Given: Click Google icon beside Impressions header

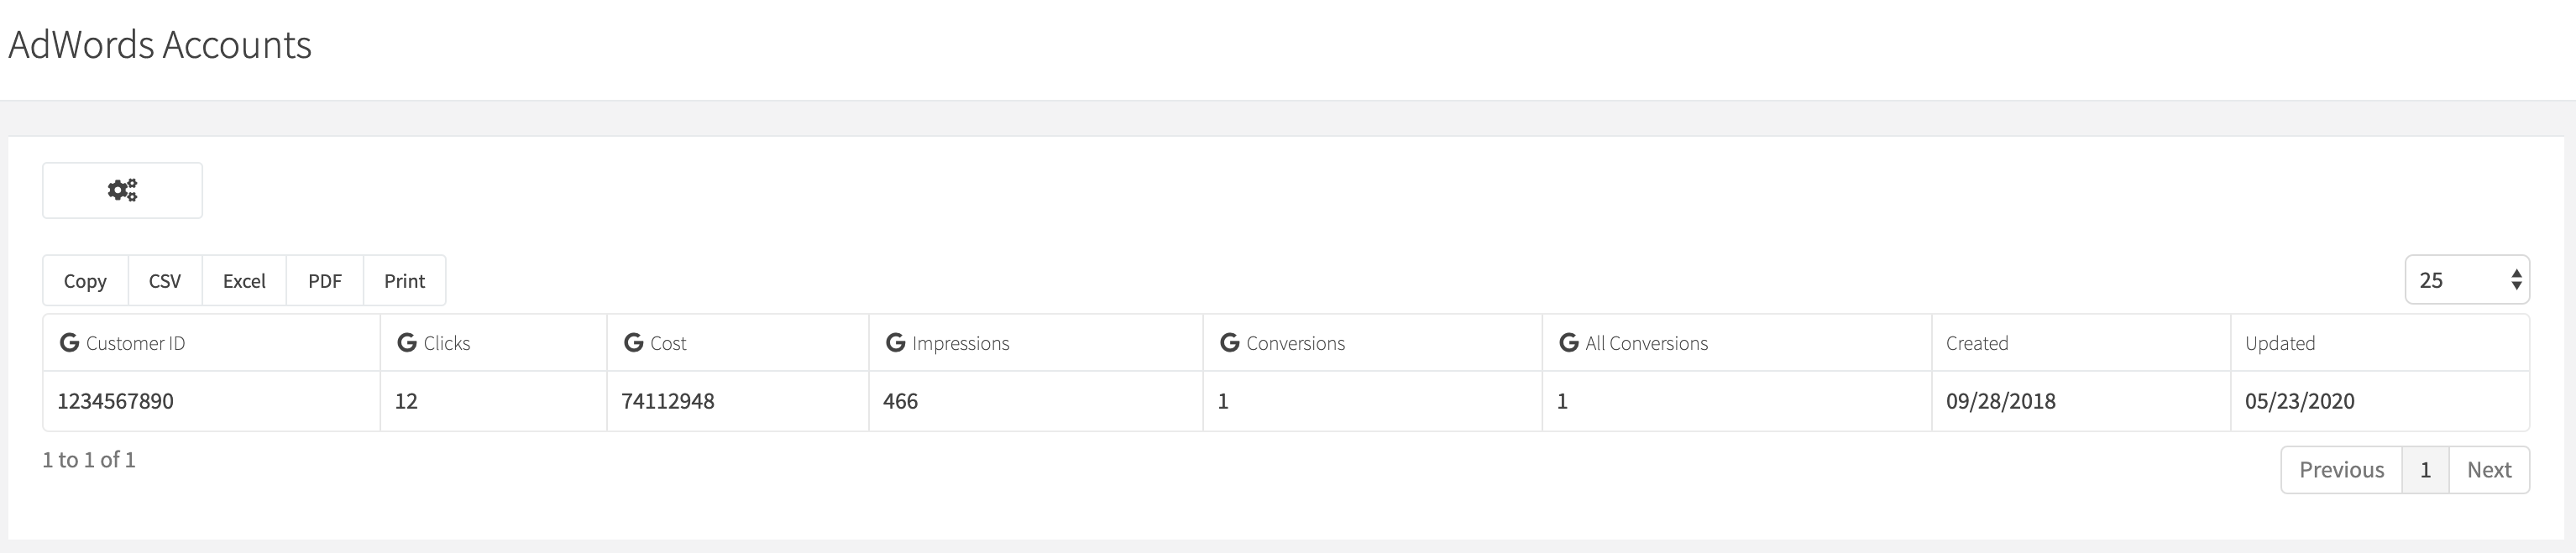Looking at the screenshot, I should tap(895, 343).
